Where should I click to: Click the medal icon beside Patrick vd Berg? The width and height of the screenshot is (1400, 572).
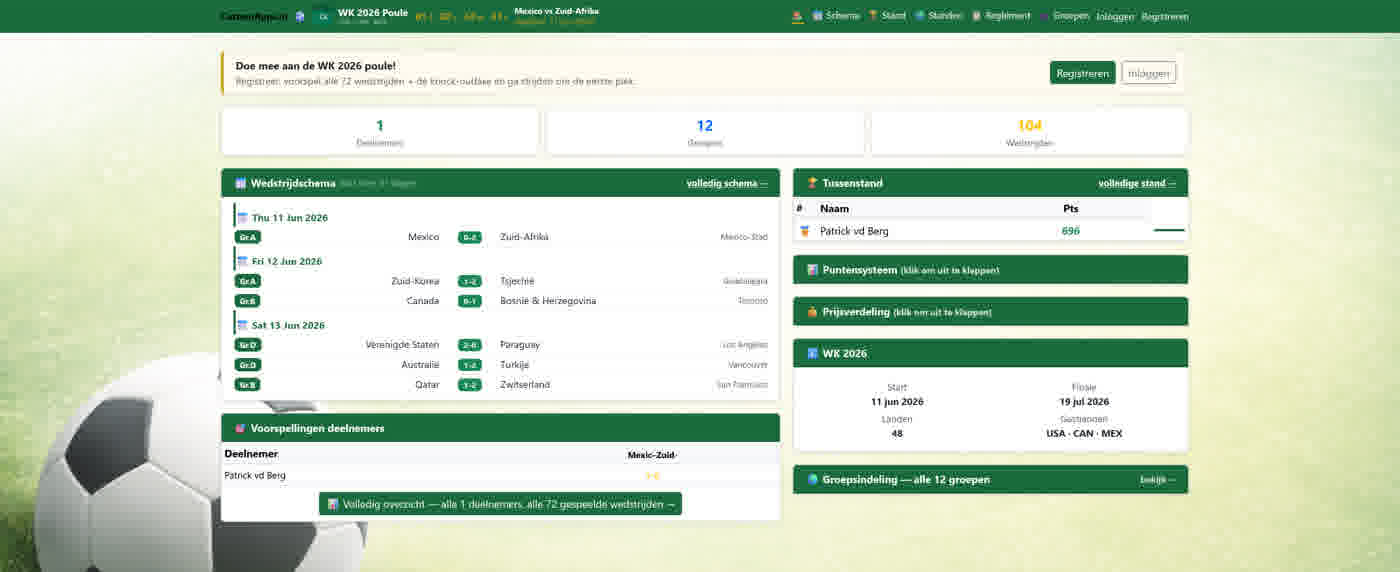coord(804,231)
